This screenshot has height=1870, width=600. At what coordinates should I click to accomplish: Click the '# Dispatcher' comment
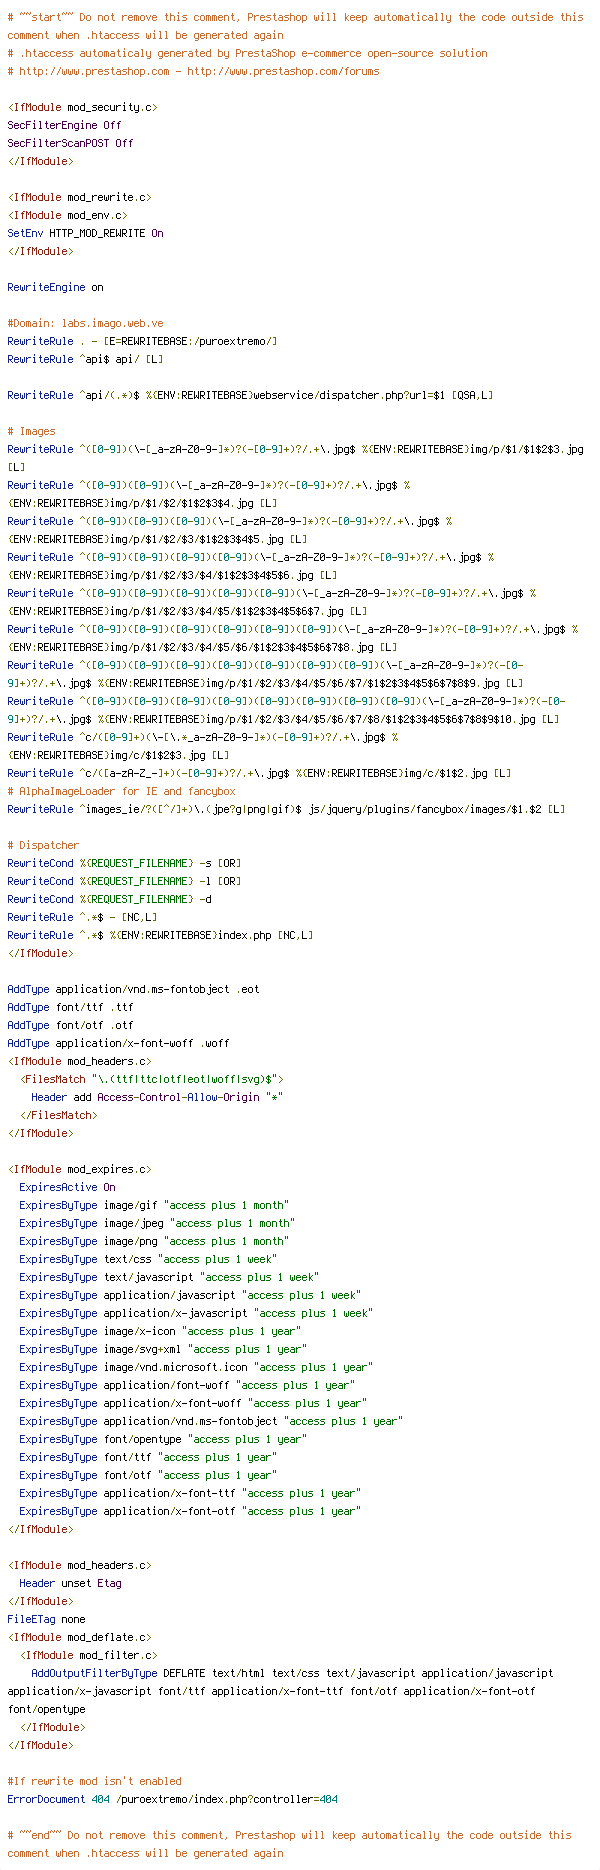[x=43, y=845]
